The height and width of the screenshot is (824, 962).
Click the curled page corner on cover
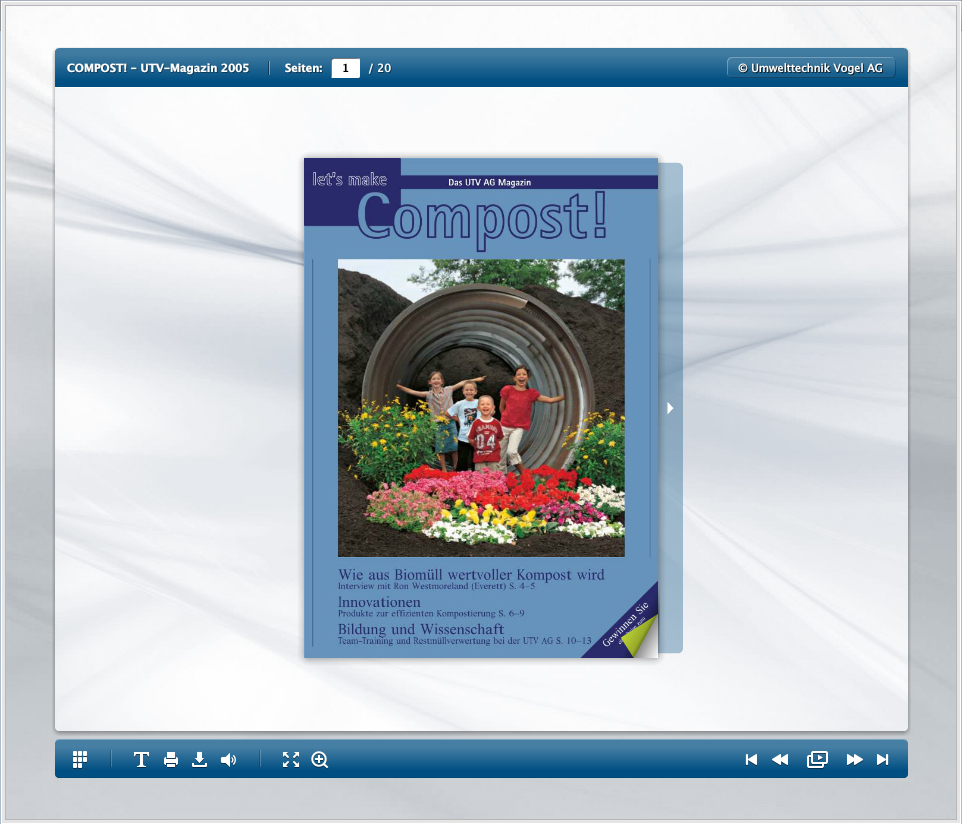click(x=640, y=638)
